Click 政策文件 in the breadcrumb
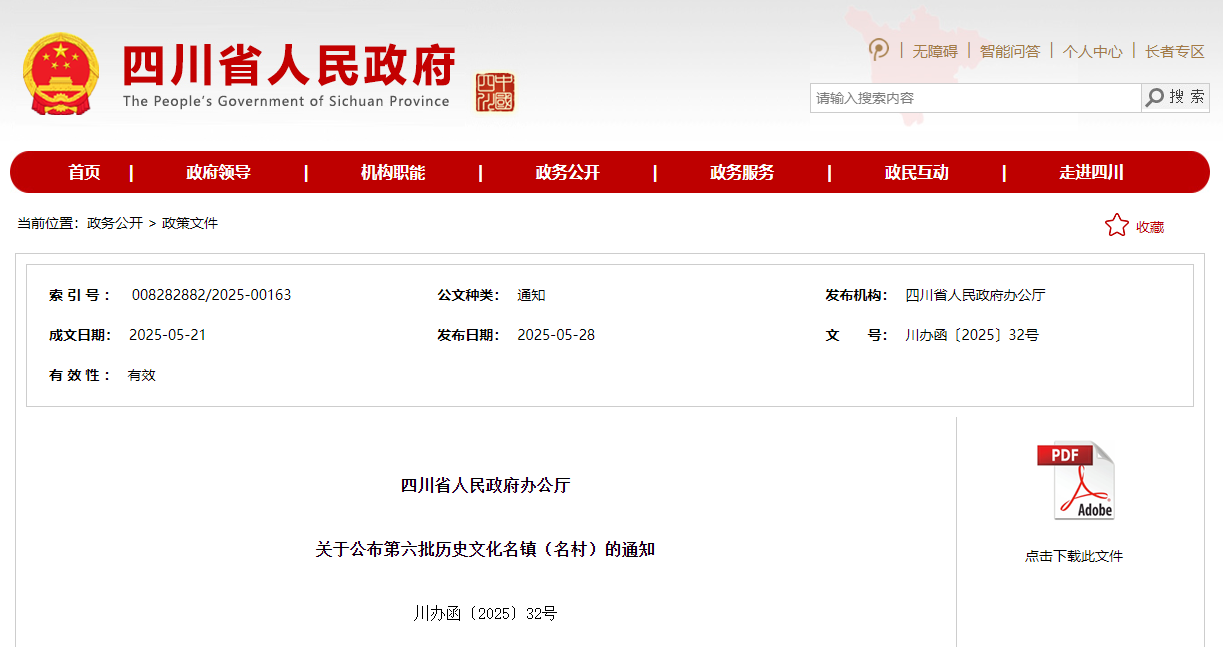 click(x=190, y=223)
